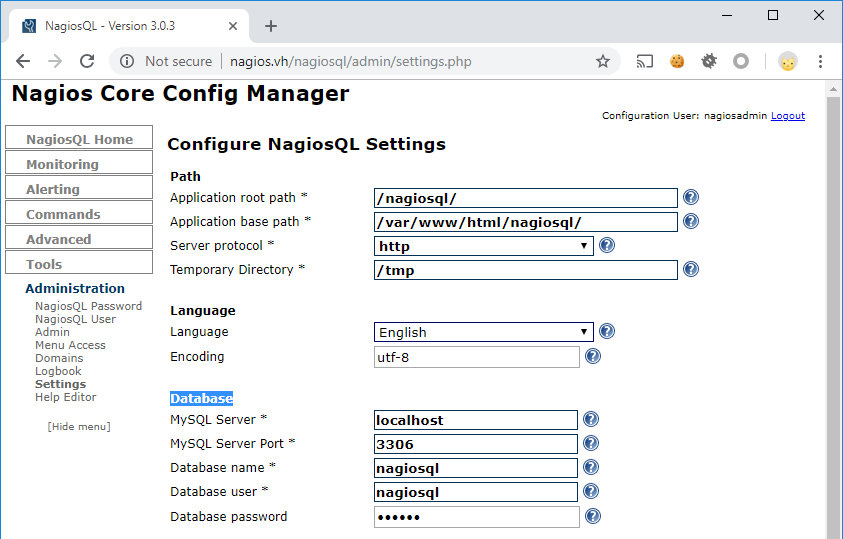Click the Nagios Core Config Manager title
This screenshot has height=539, width=843.
(181, 94)
